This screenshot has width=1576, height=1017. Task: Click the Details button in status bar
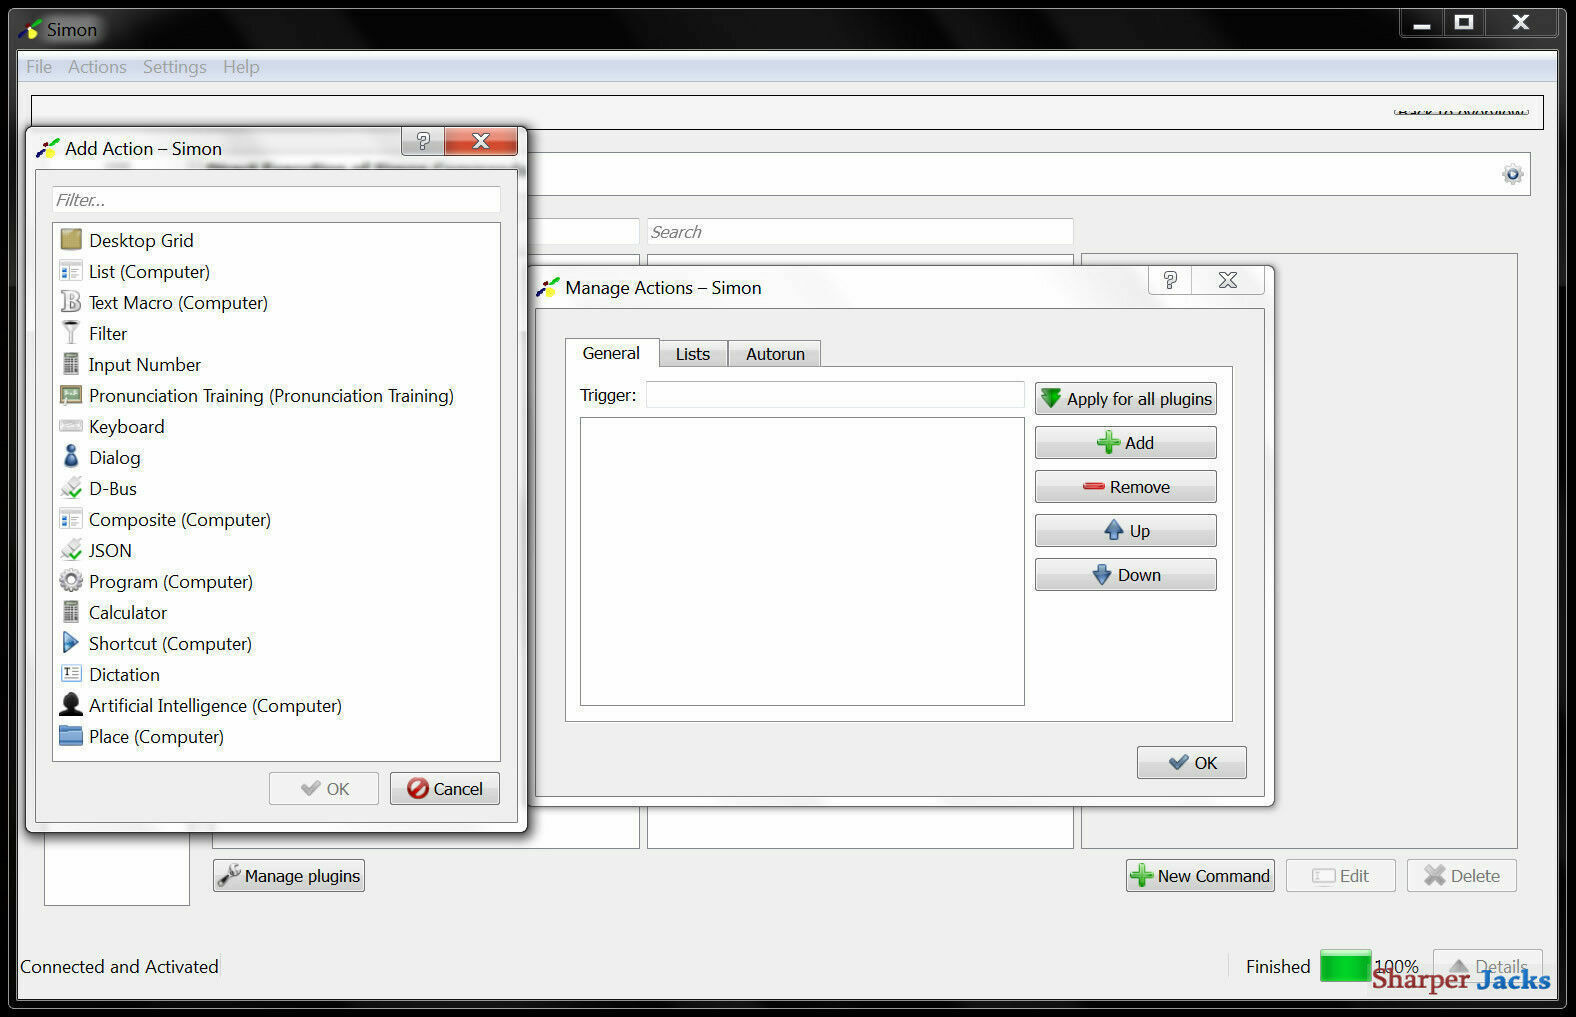click(x=1488, y=966)
